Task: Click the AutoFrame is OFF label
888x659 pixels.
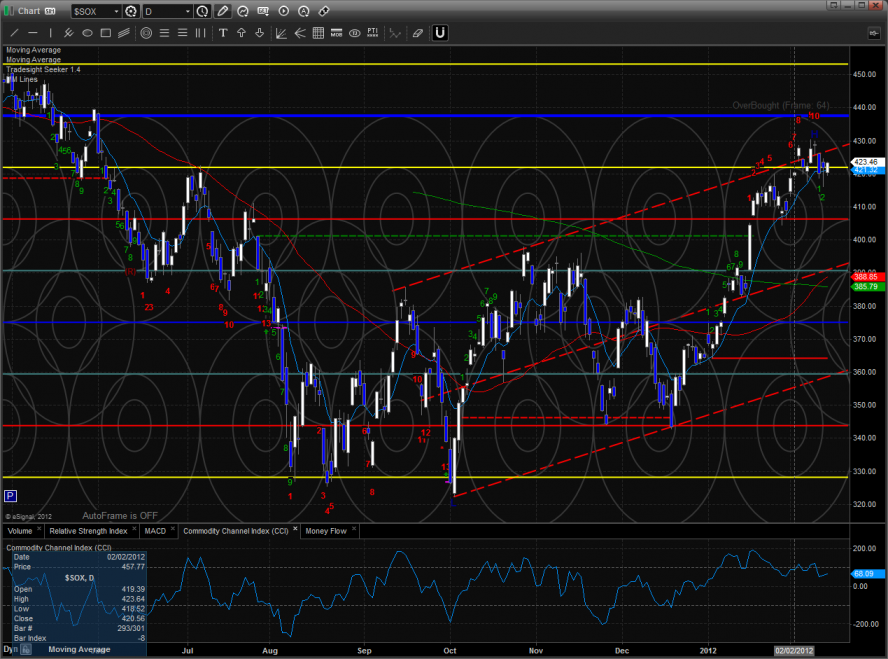Action: pos(120,516)
